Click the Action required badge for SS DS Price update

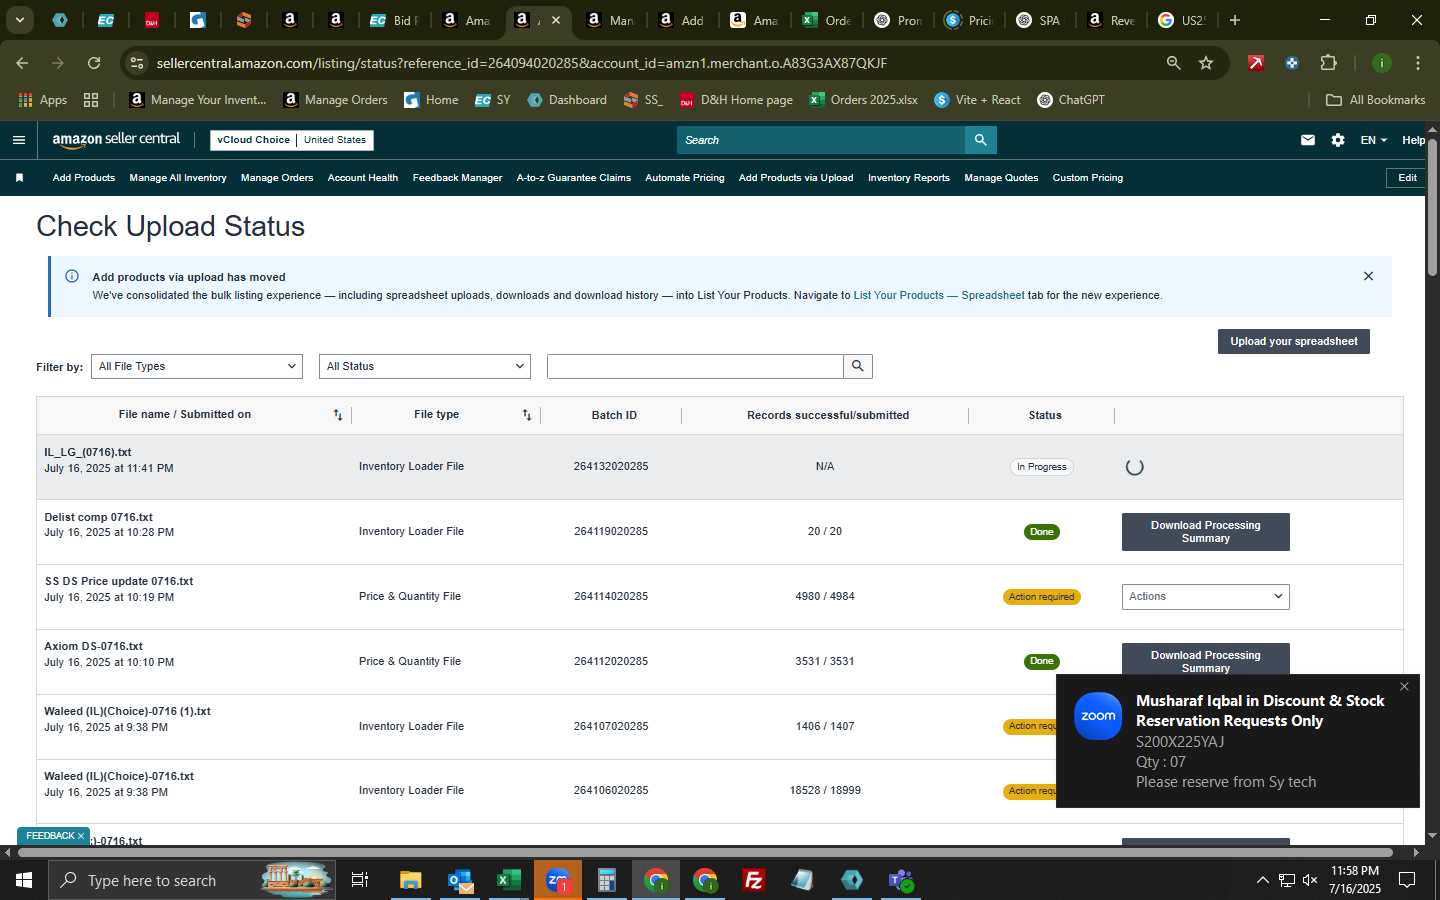click(1042, 597)
